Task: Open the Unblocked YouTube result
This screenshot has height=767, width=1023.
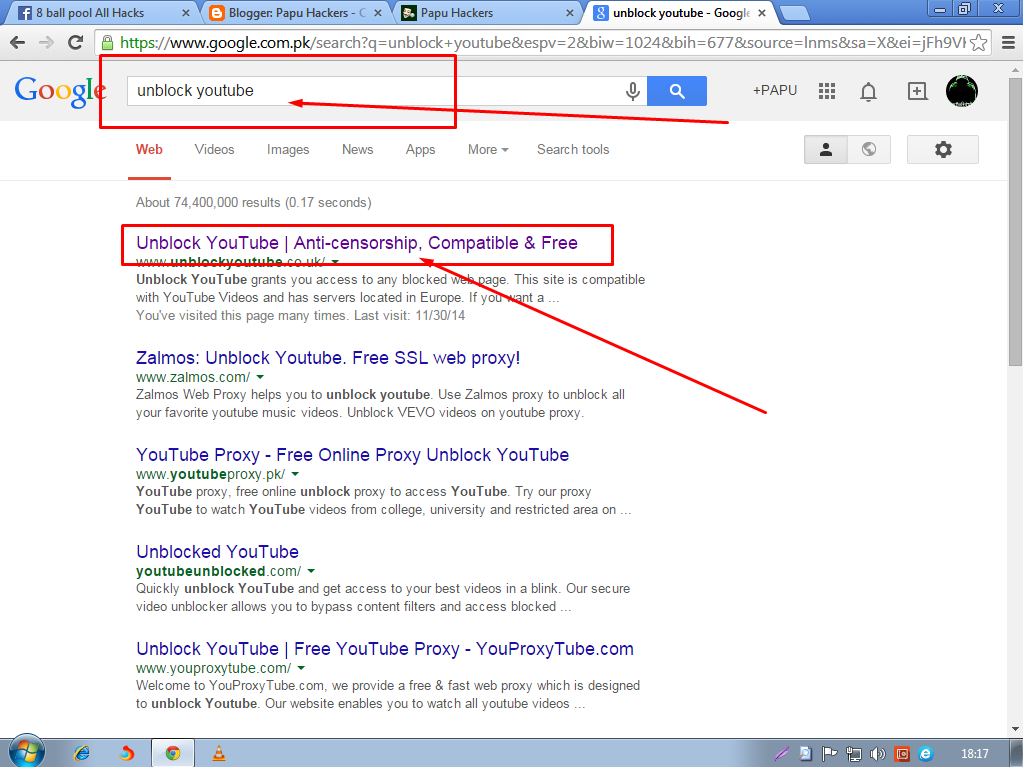Action: [x=217, y=552]
